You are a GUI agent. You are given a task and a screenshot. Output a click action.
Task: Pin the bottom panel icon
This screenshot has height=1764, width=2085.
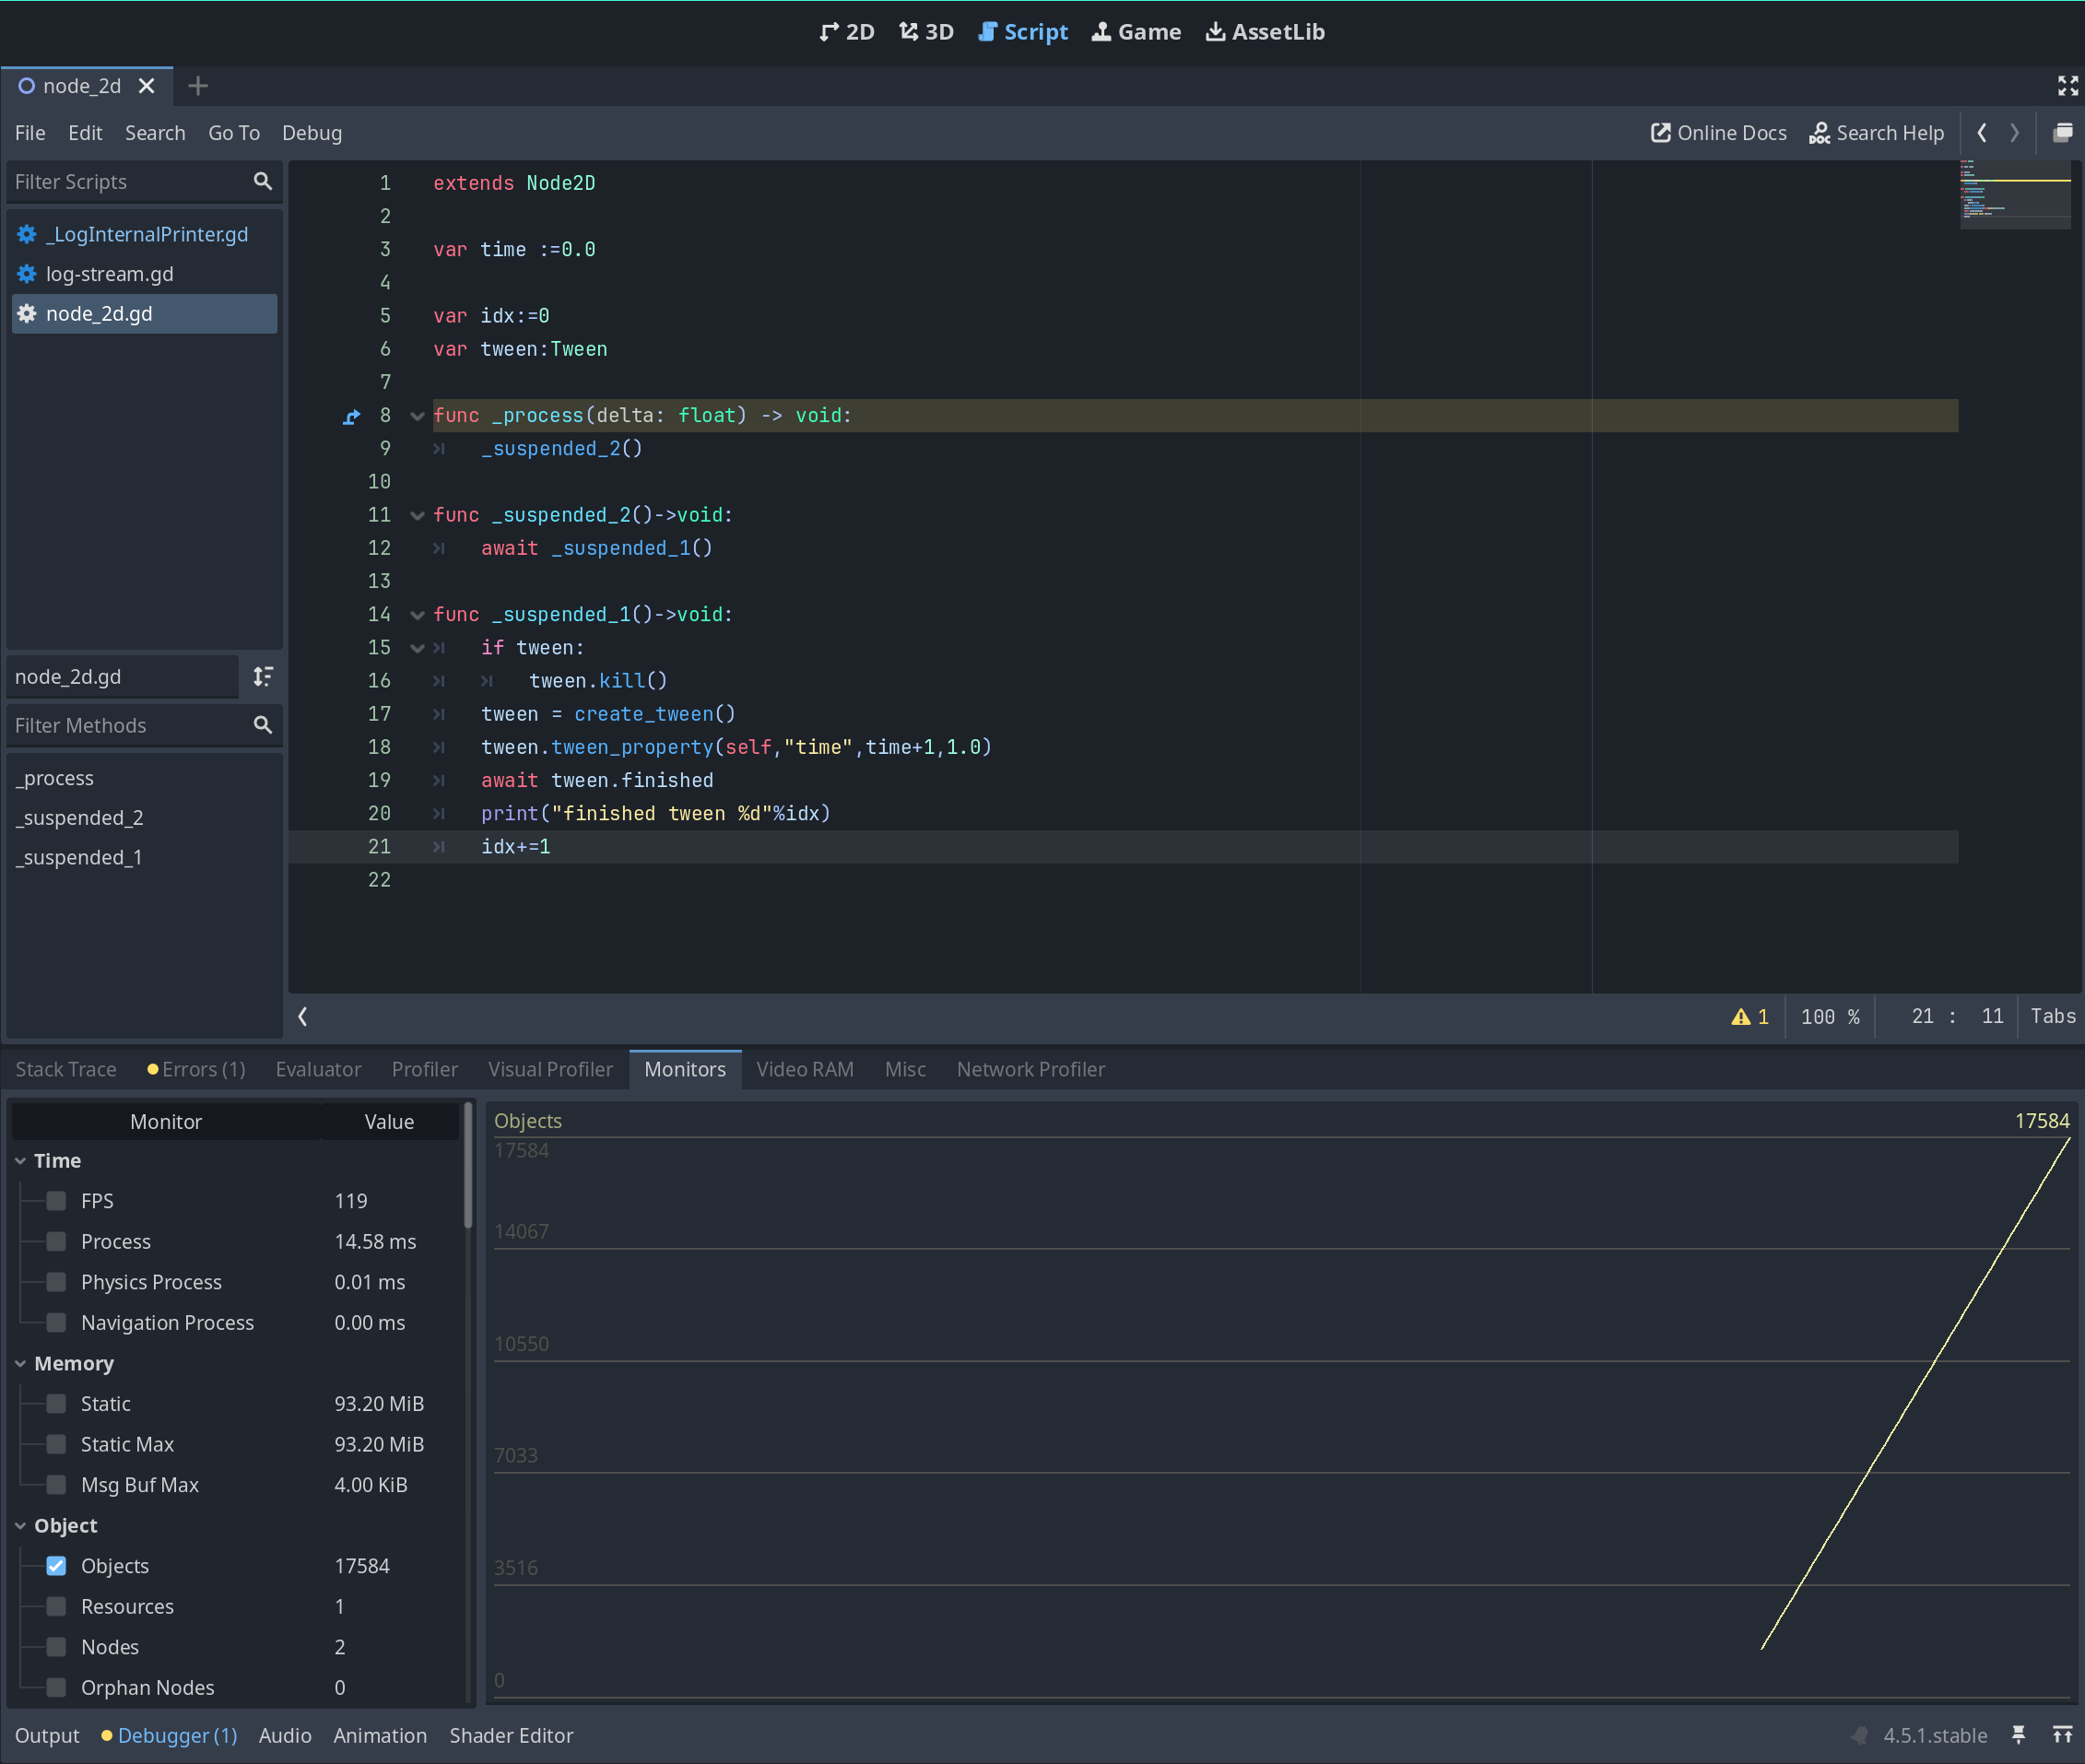click(x=2018, y=1735)
